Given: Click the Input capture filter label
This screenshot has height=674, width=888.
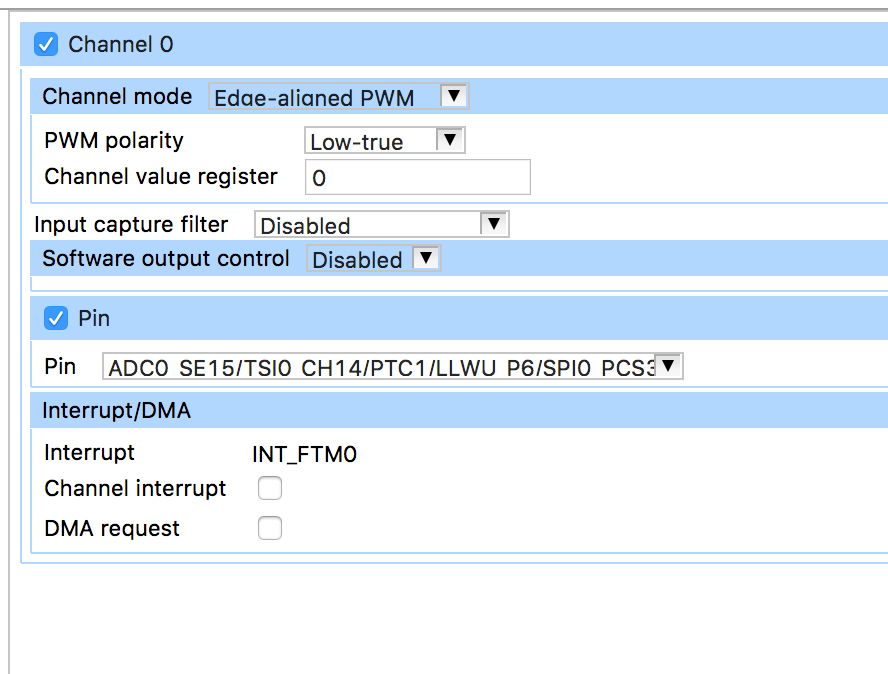Looking at the screenshot, I should (x=131, y=224).
